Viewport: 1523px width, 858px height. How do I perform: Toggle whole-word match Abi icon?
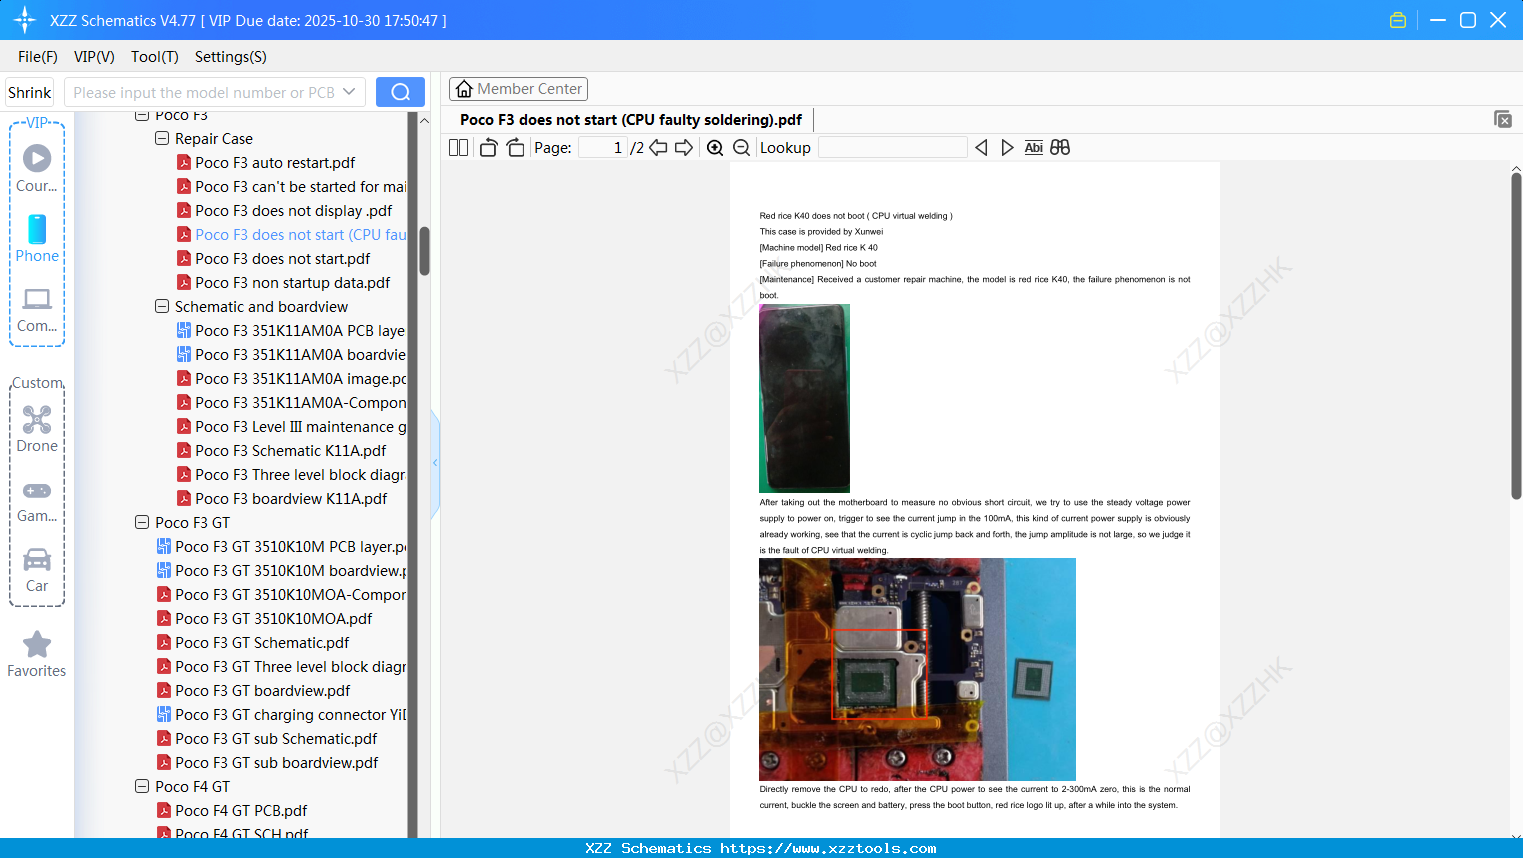coord(1034,148)
